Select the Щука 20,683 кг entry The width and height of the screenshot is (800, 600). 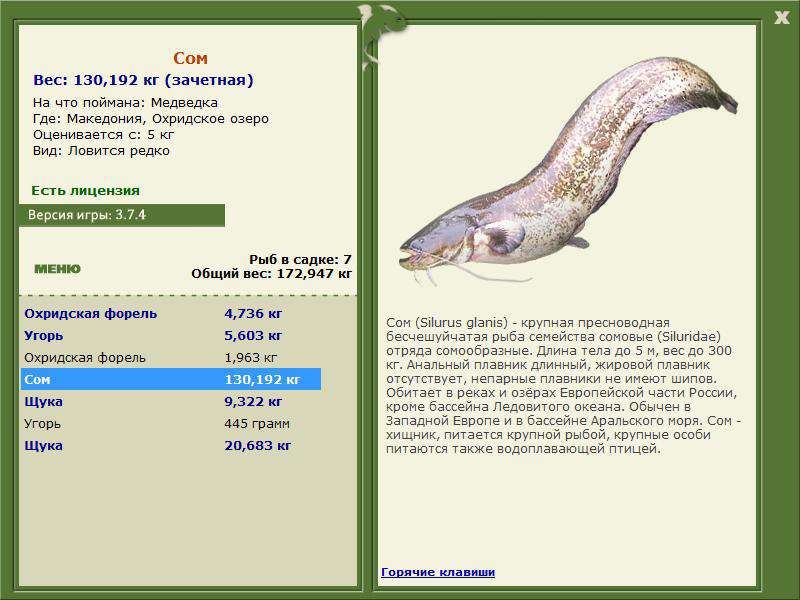(x=171, y=445)
